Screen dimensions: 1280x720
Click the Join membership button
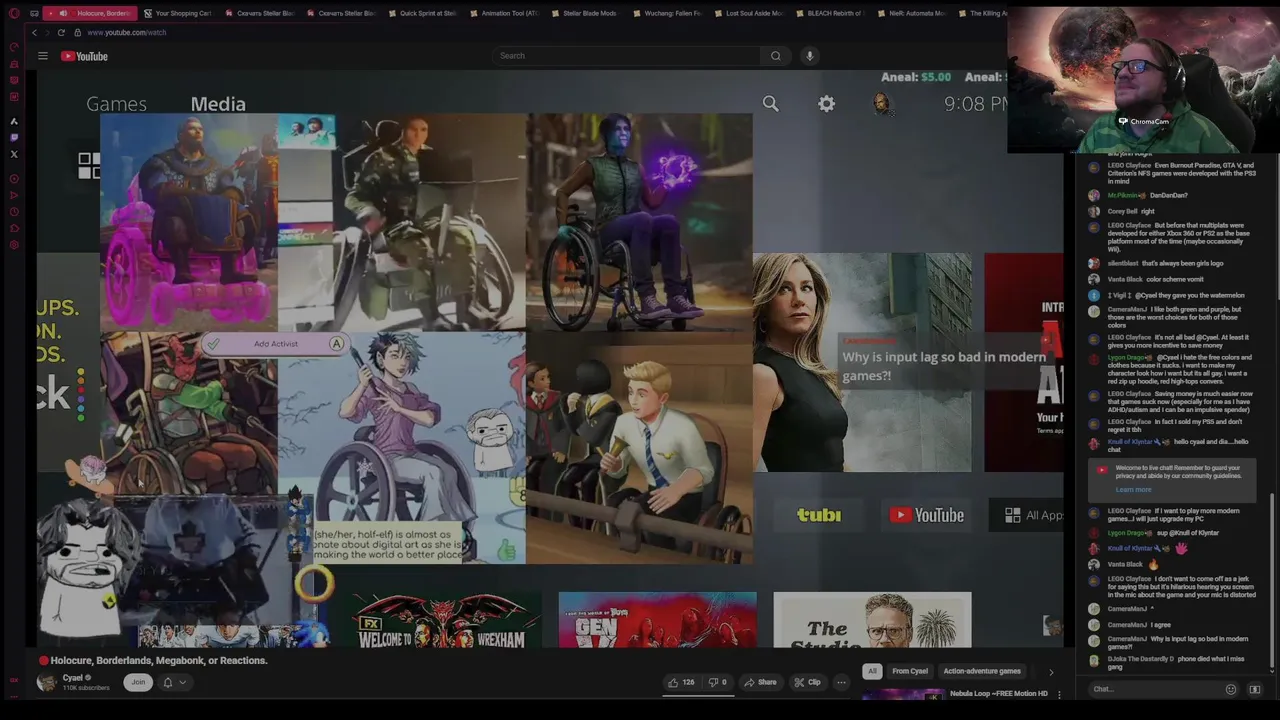pyautogui.click(x=138, y=682)
